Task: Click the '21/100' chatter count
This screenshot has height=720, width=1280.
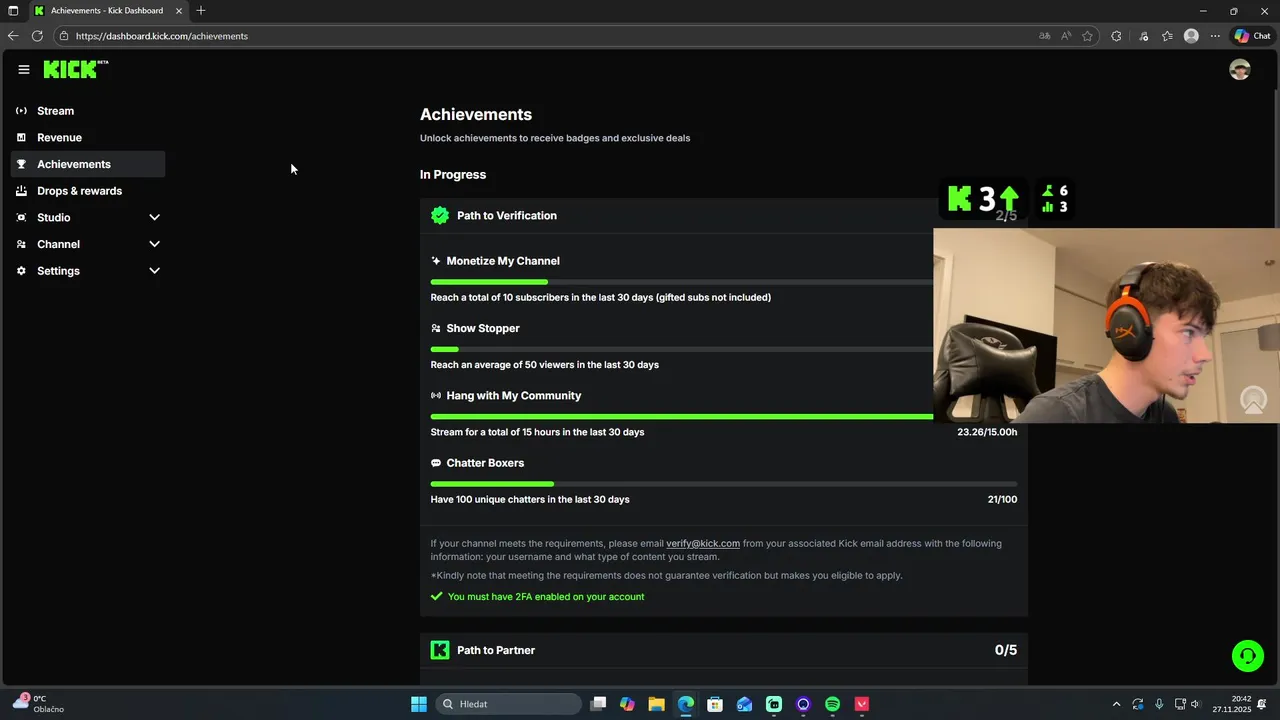Action: 1002,500
